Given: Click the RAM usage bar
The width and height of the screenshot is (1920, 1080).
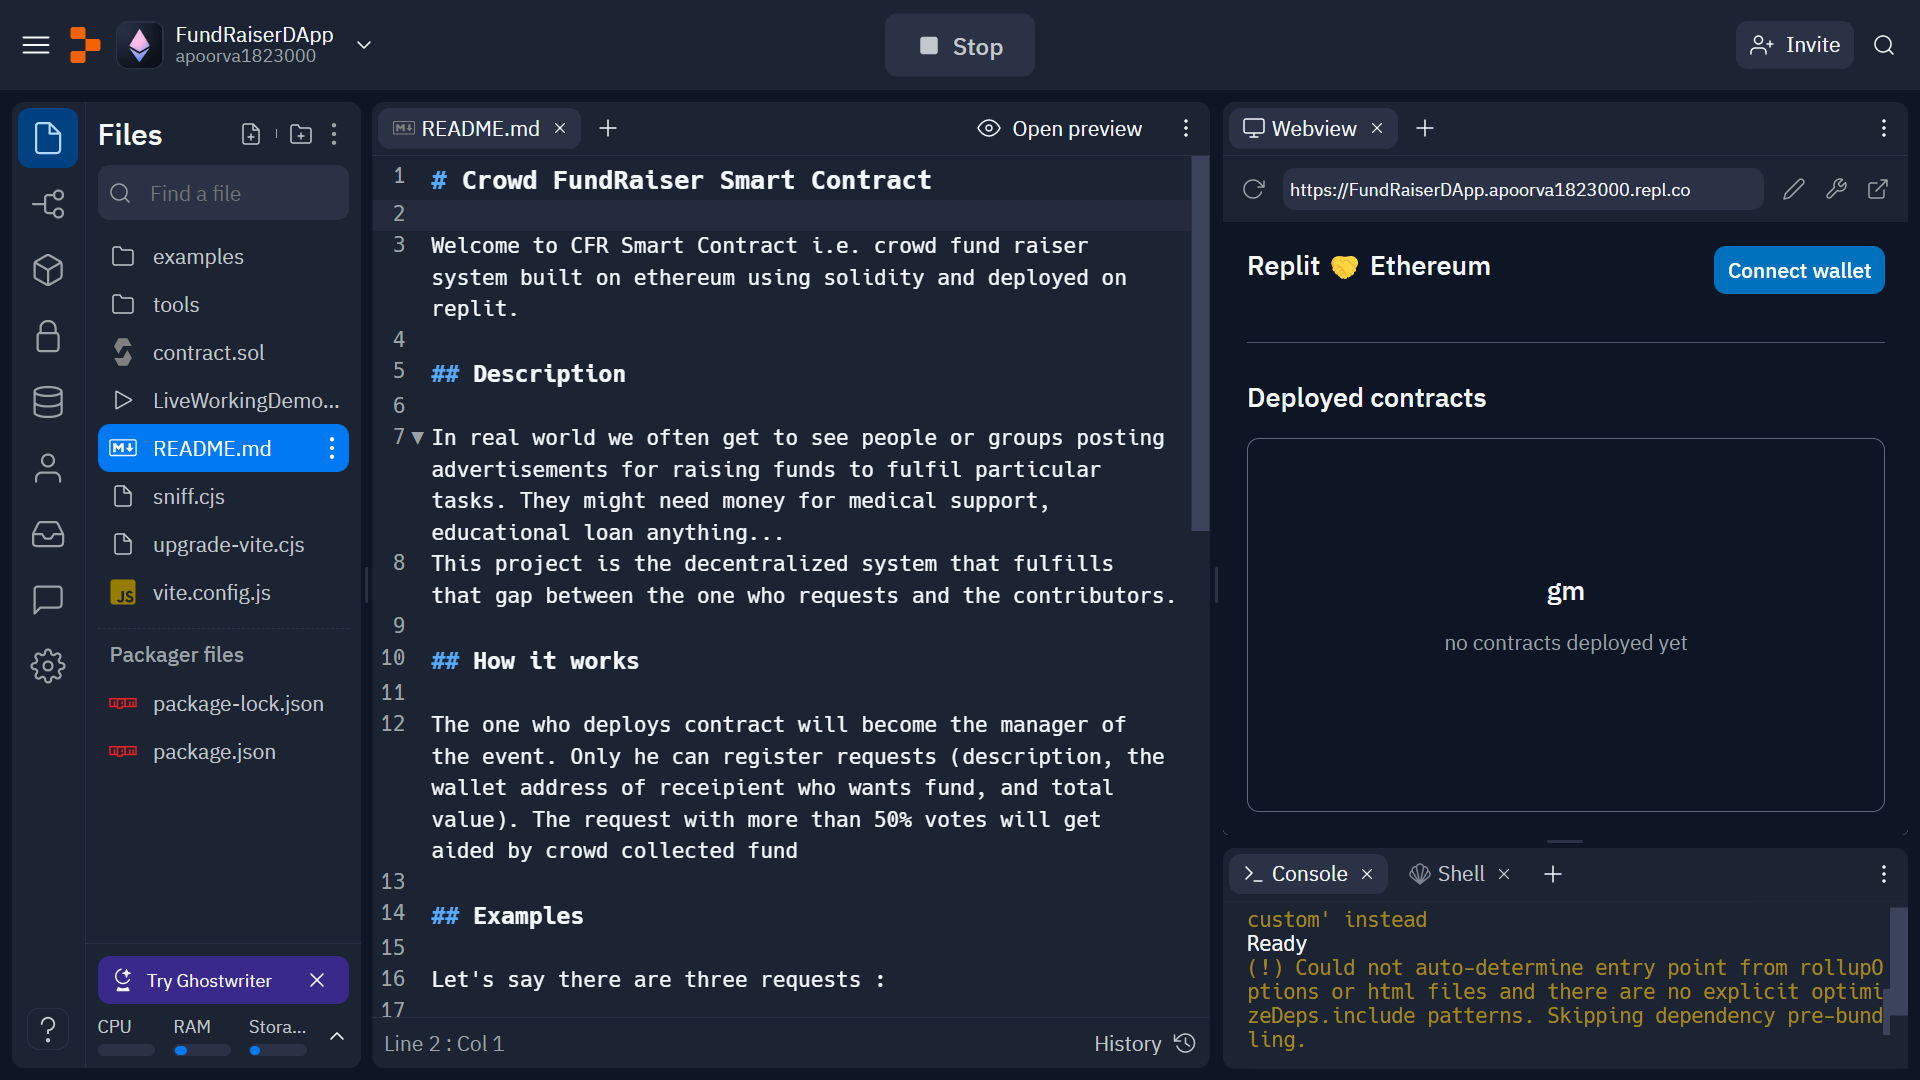Looking at the screenshot, I should 201,1050.
